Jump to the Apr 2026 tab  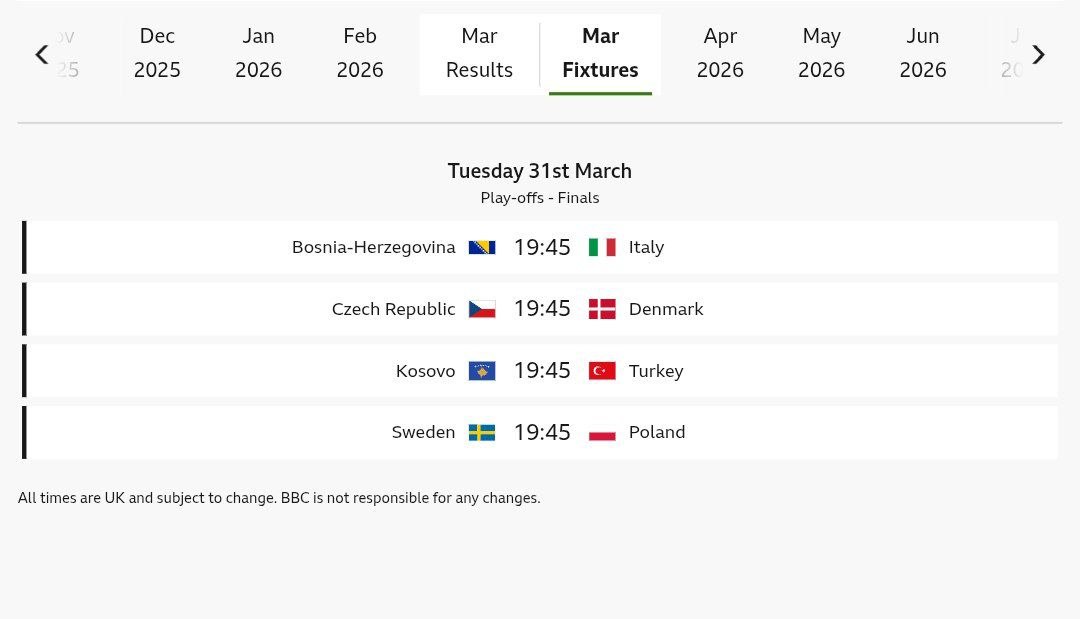coord(720,53)
